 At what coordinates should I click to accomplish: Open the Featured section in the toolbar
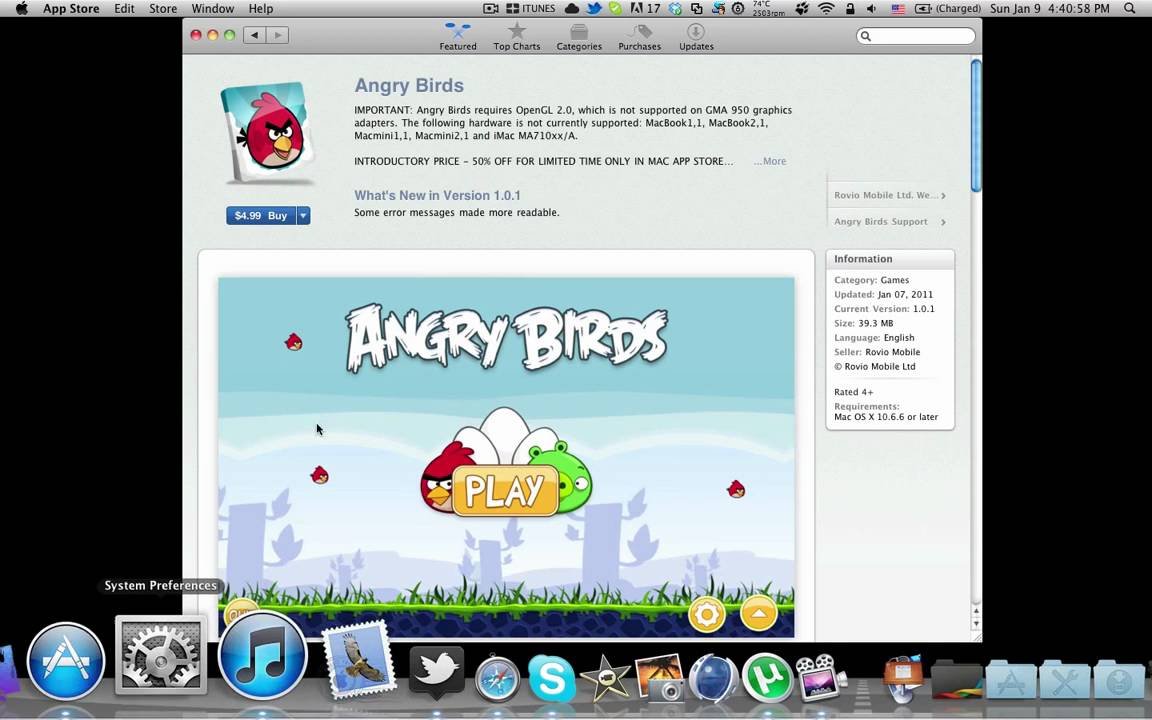458,37
